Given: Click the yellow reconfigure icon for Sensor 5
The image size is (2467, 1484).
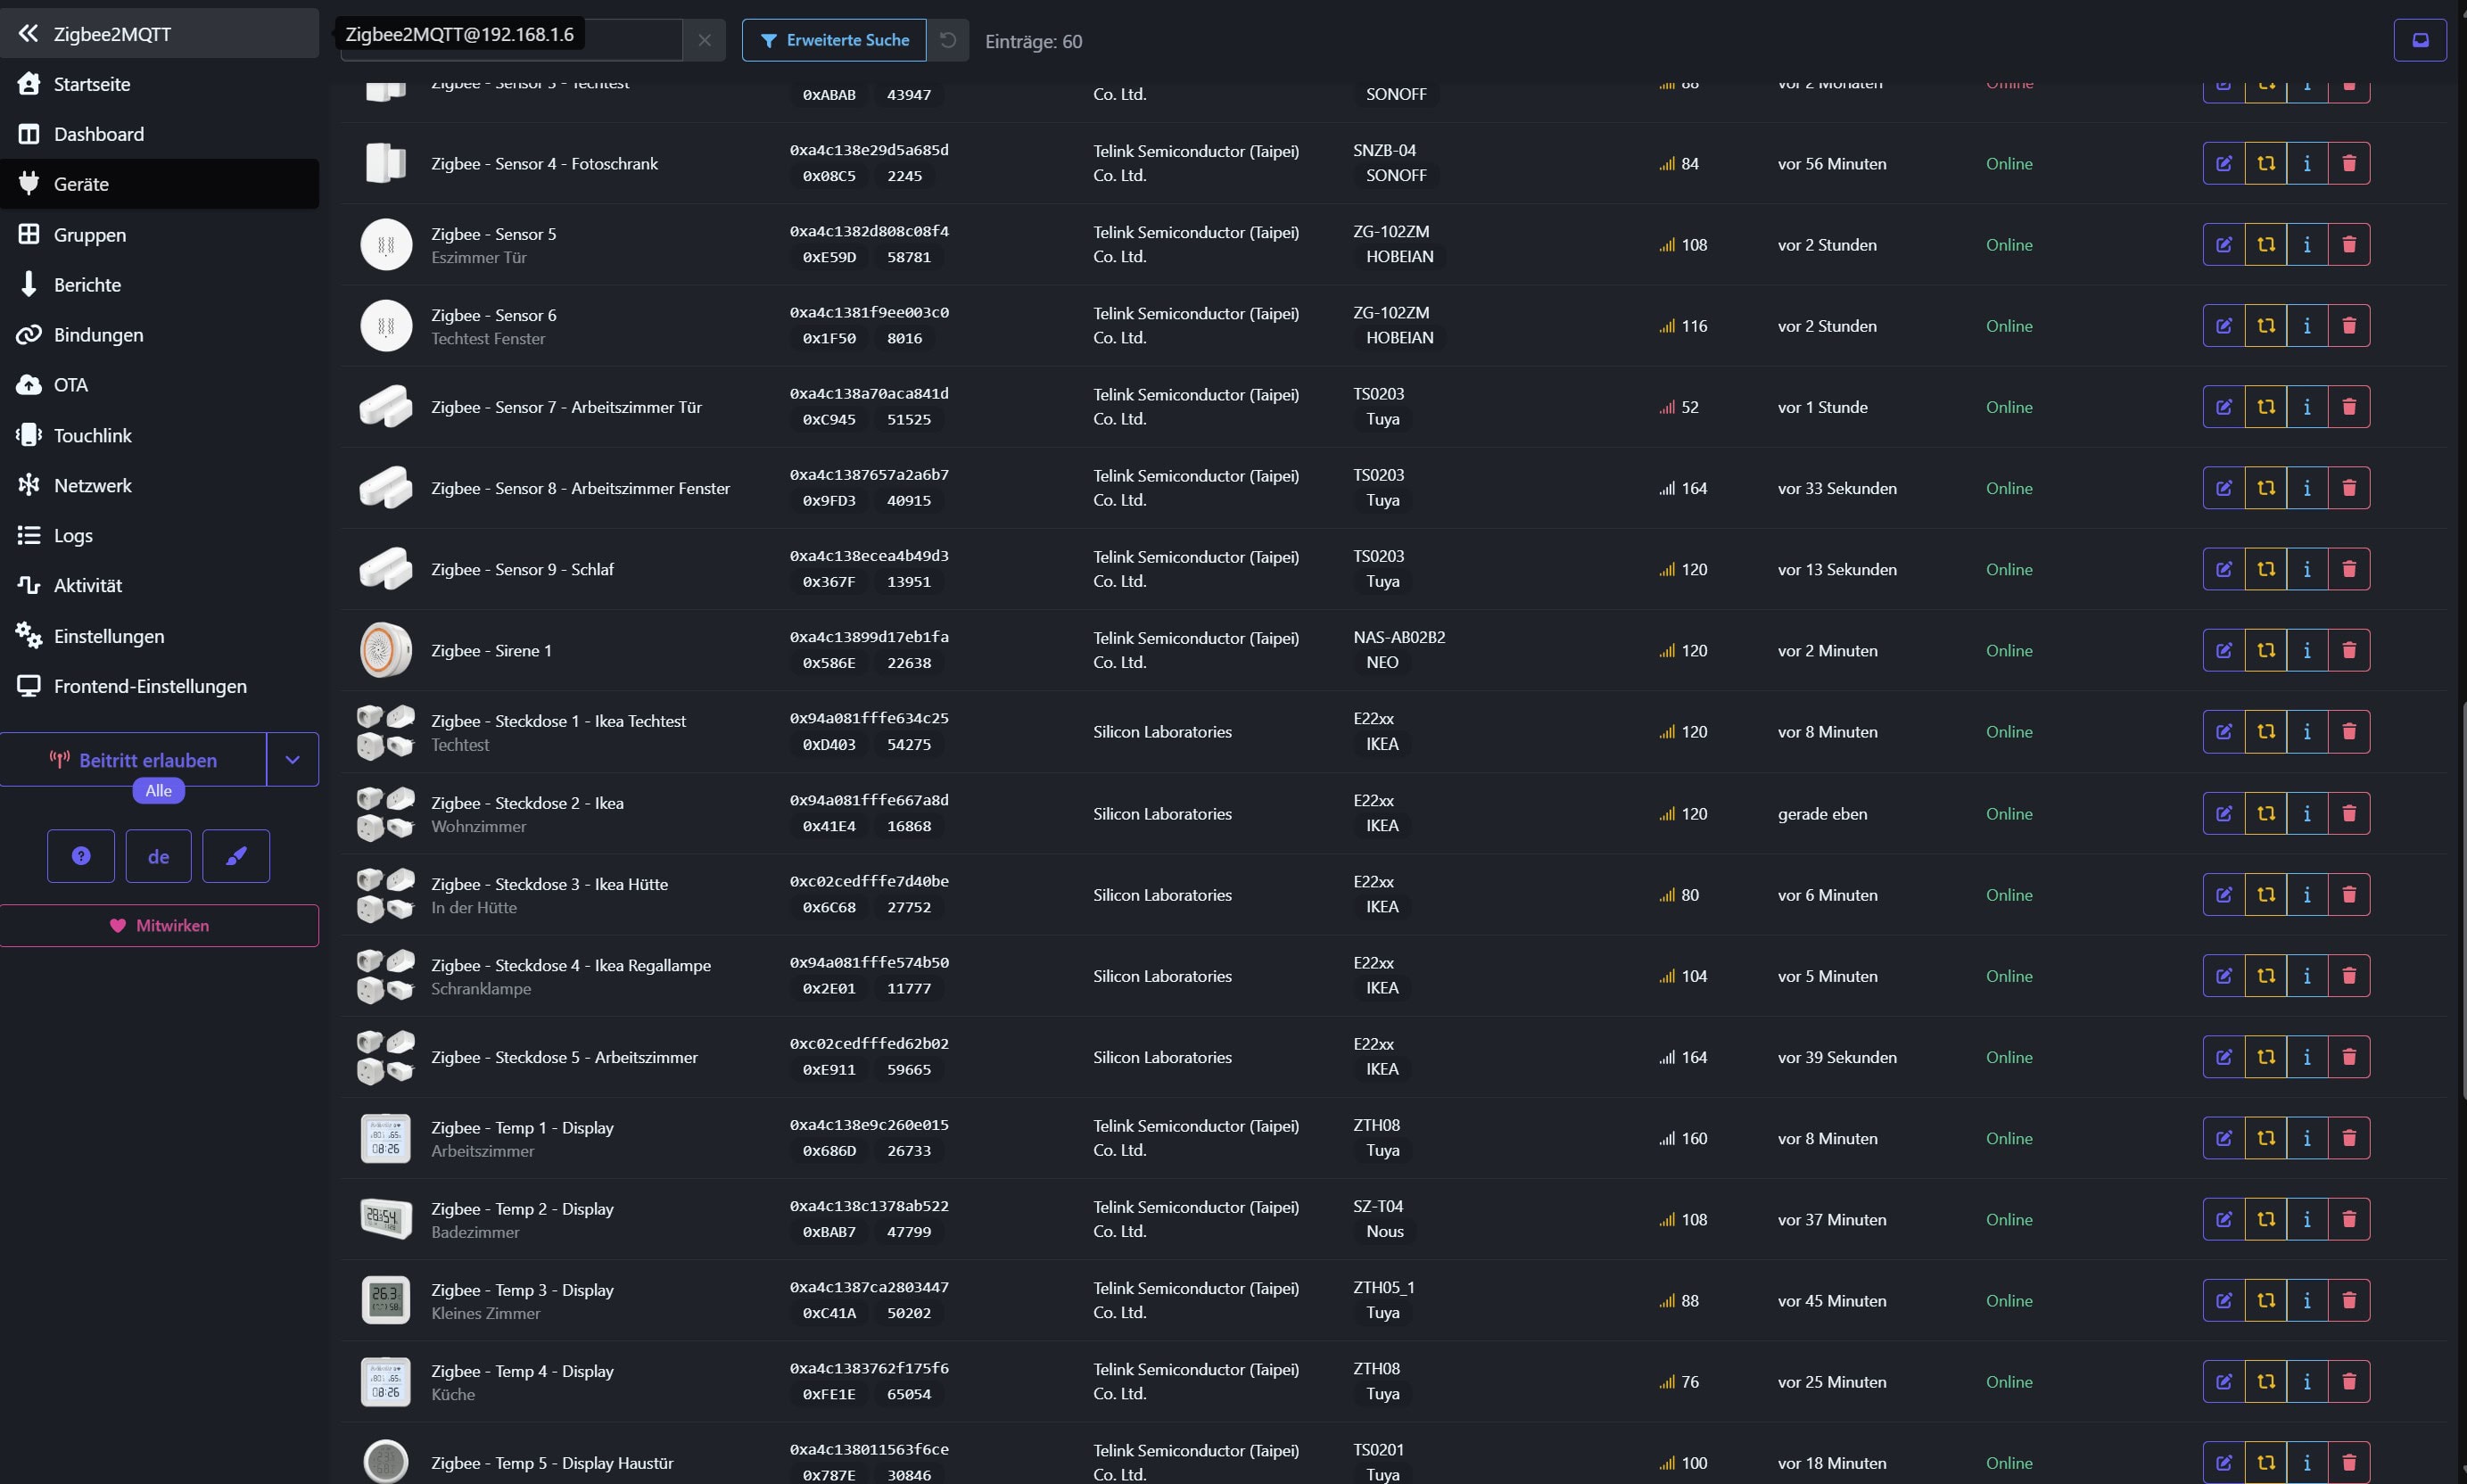Looking at the screenshot, I should click(2266, 244).
